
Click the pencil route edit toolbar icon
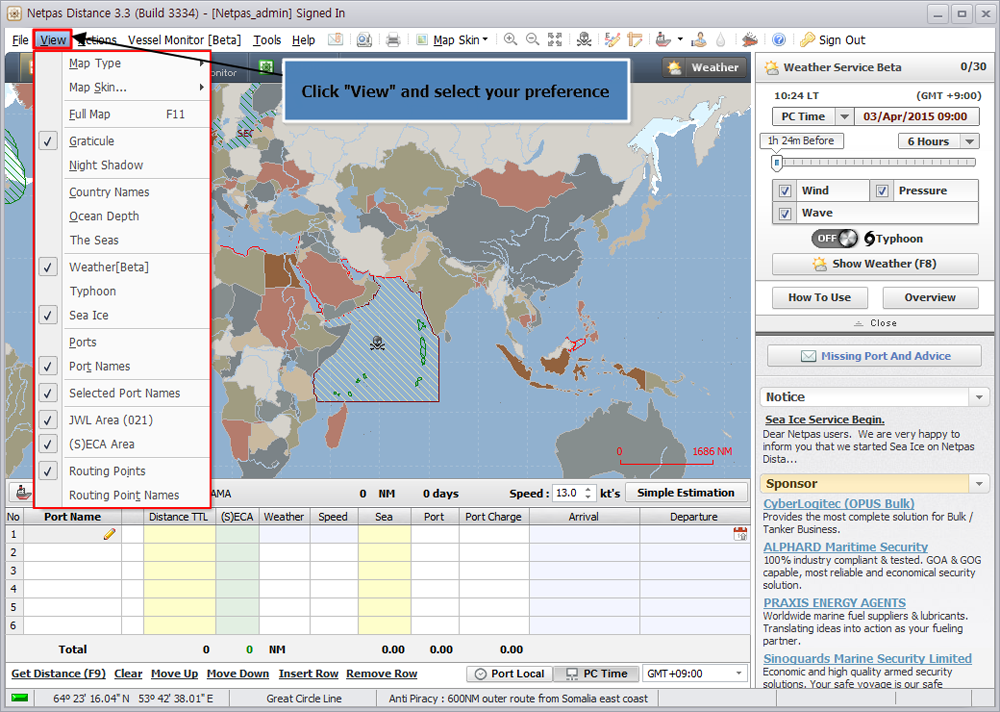click(x=612, y=40)
